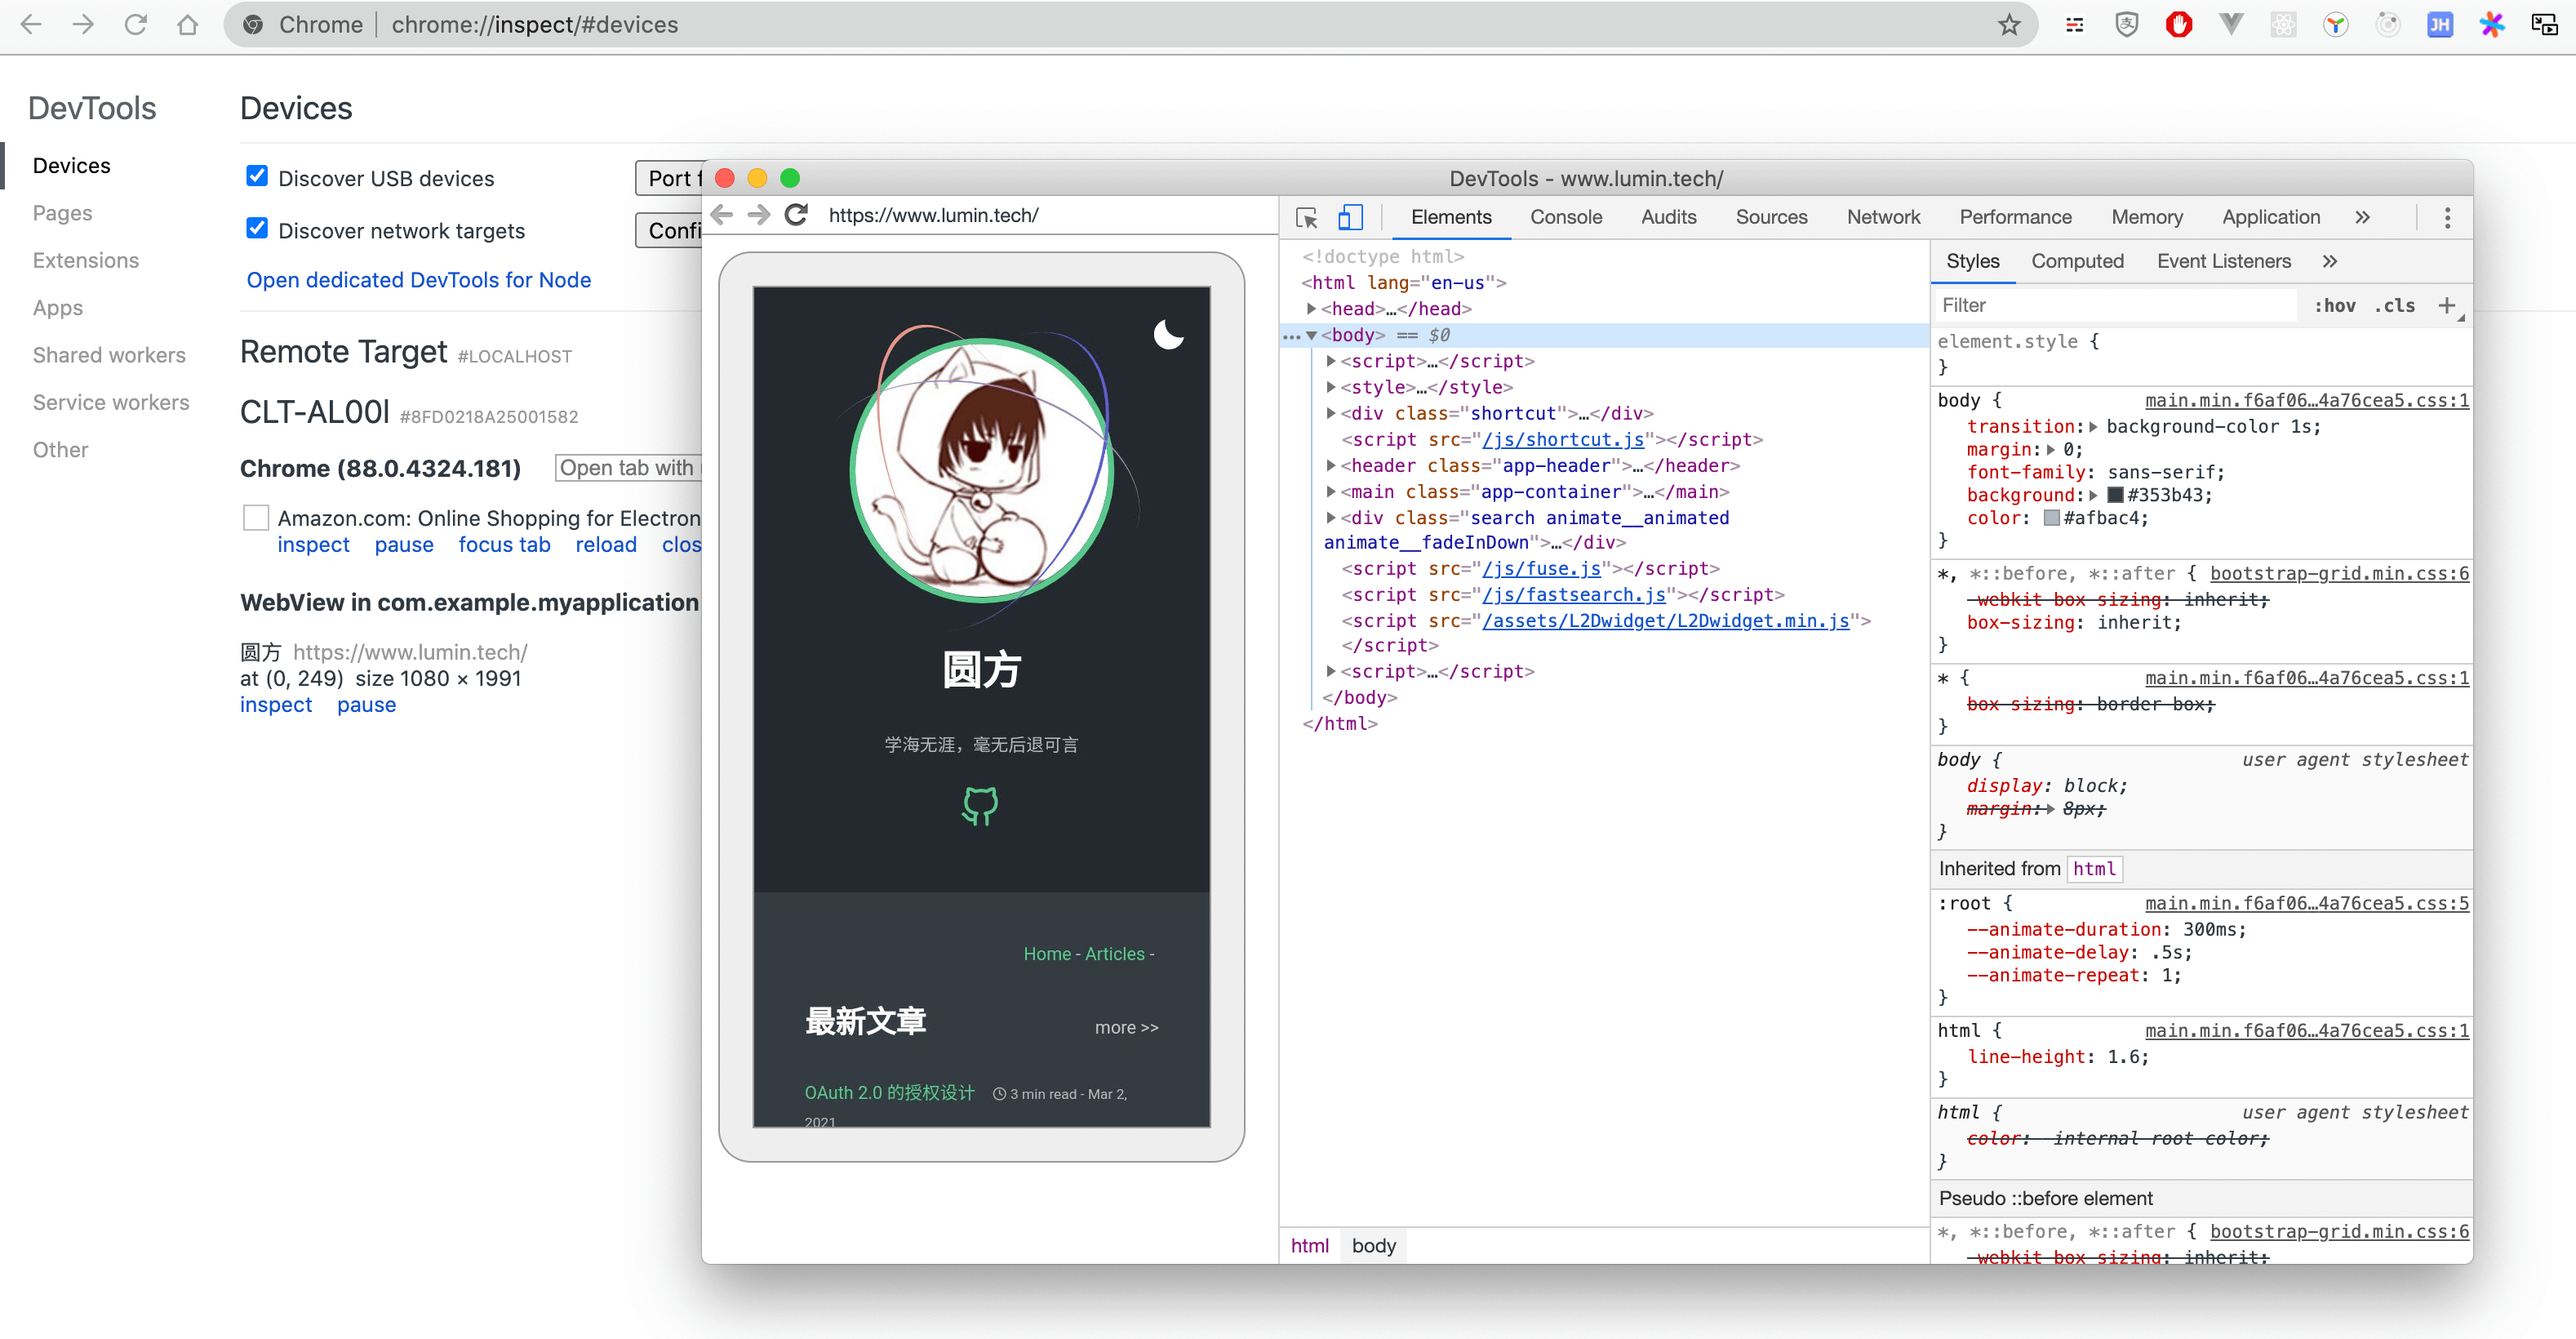
Task: Click the Chrome home icon
Action: point(187,24)
